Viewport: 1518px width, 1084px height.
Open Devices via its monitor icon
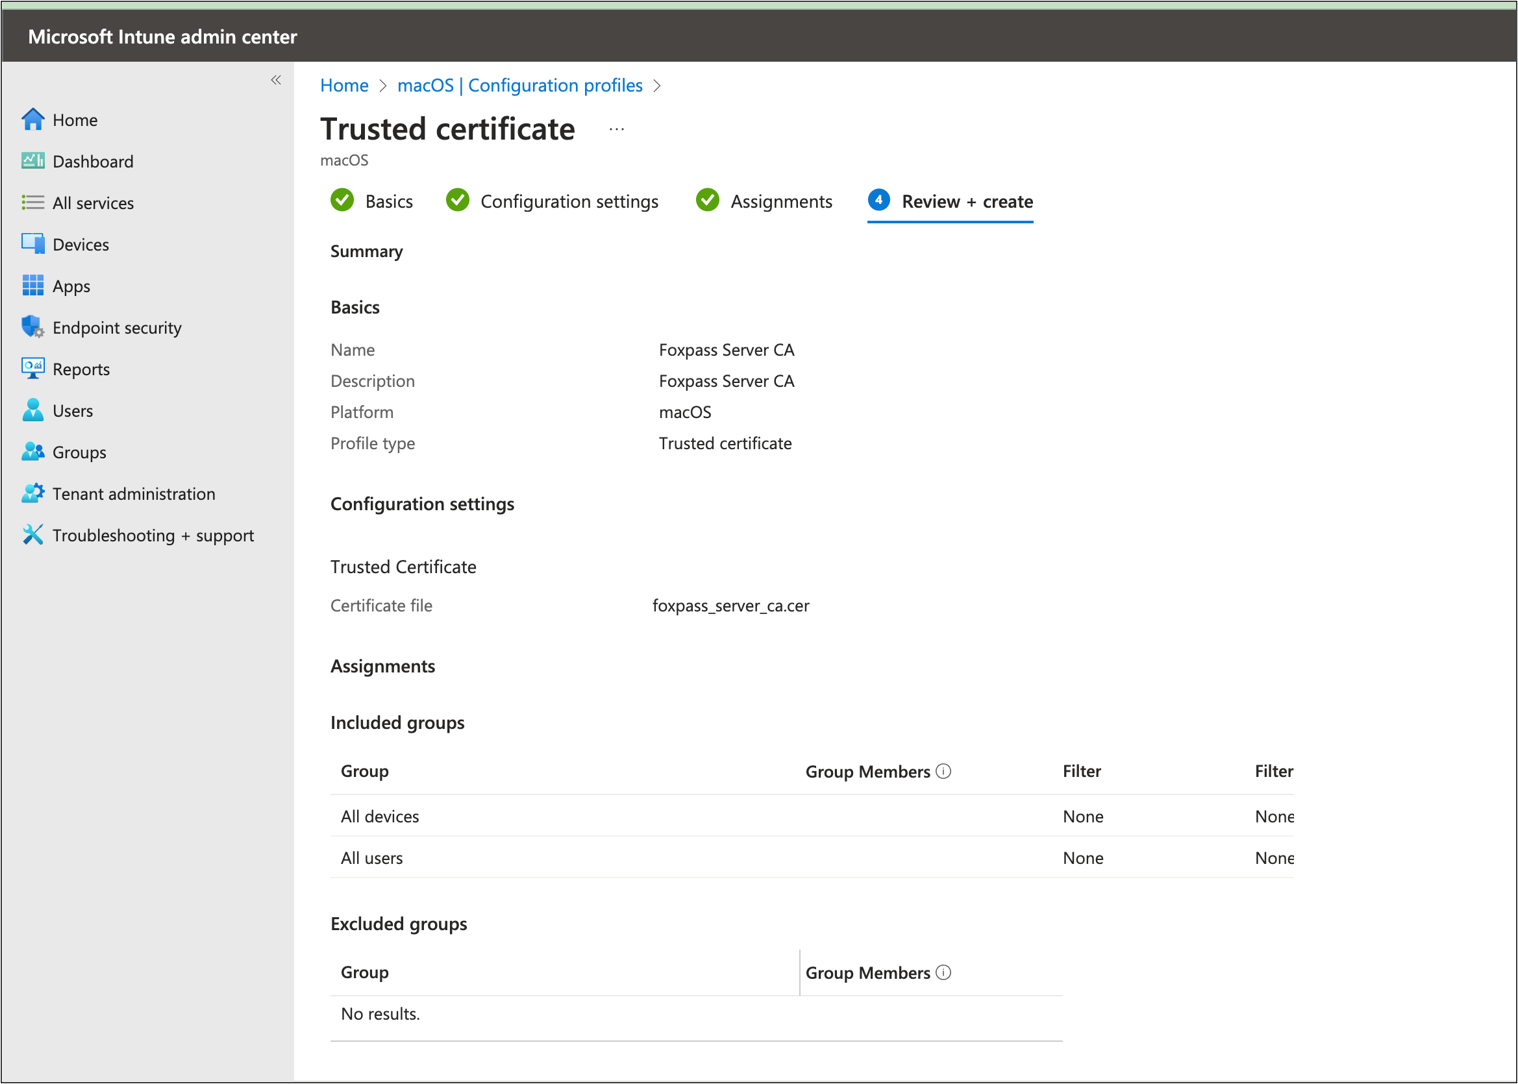point(33,244)
